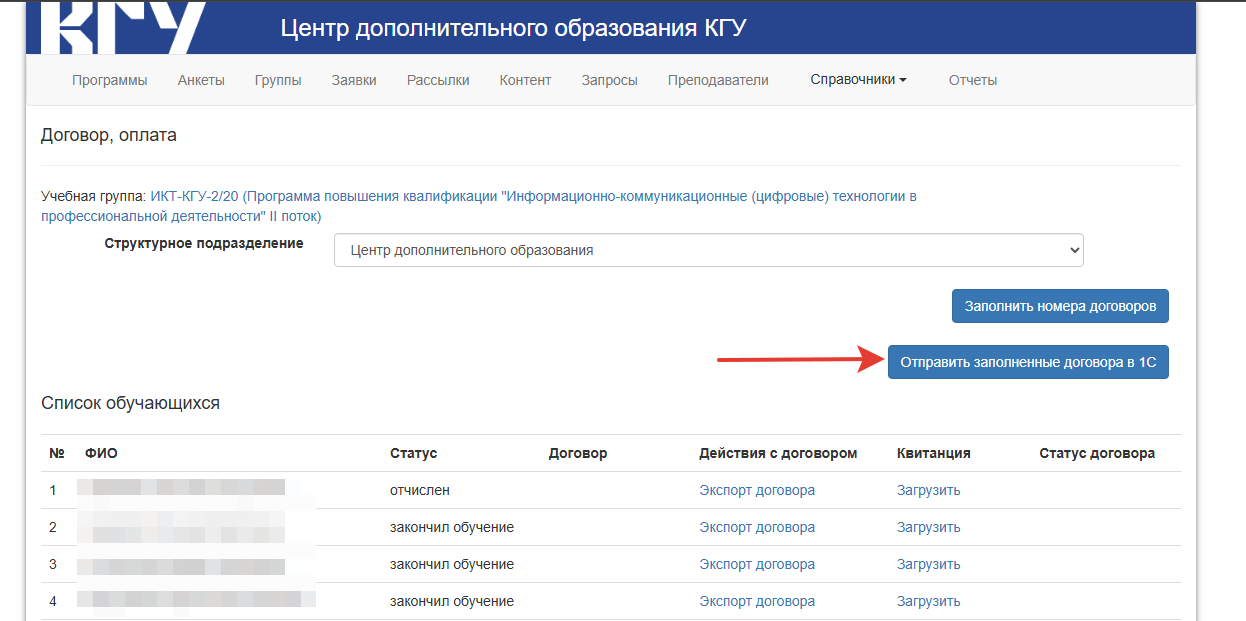1246x621 pixels.
Task: Open the Запросы menu item
Action: 609,80
